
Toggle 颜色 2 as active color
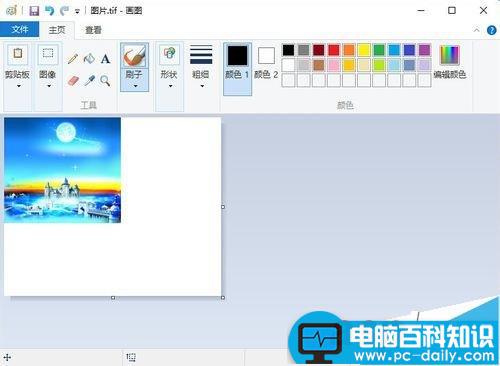tap(266, 63)
